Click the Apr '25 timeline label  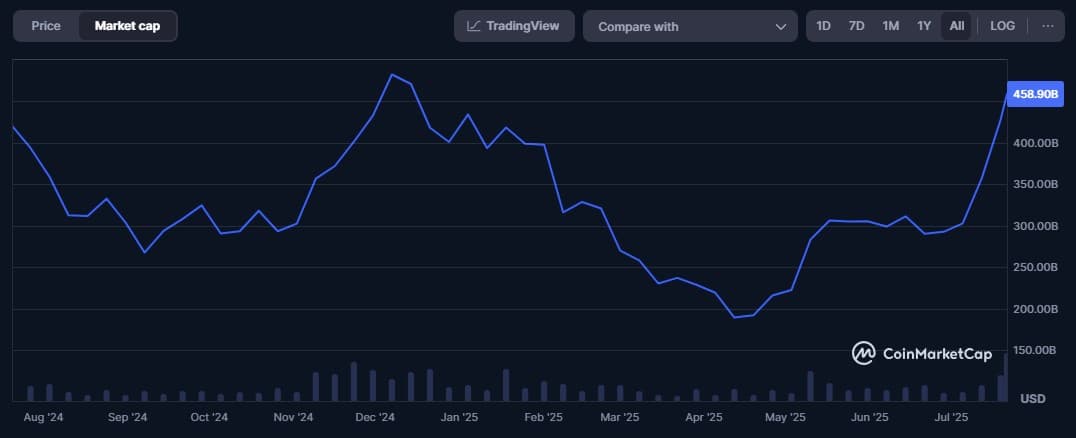[702, 417]
